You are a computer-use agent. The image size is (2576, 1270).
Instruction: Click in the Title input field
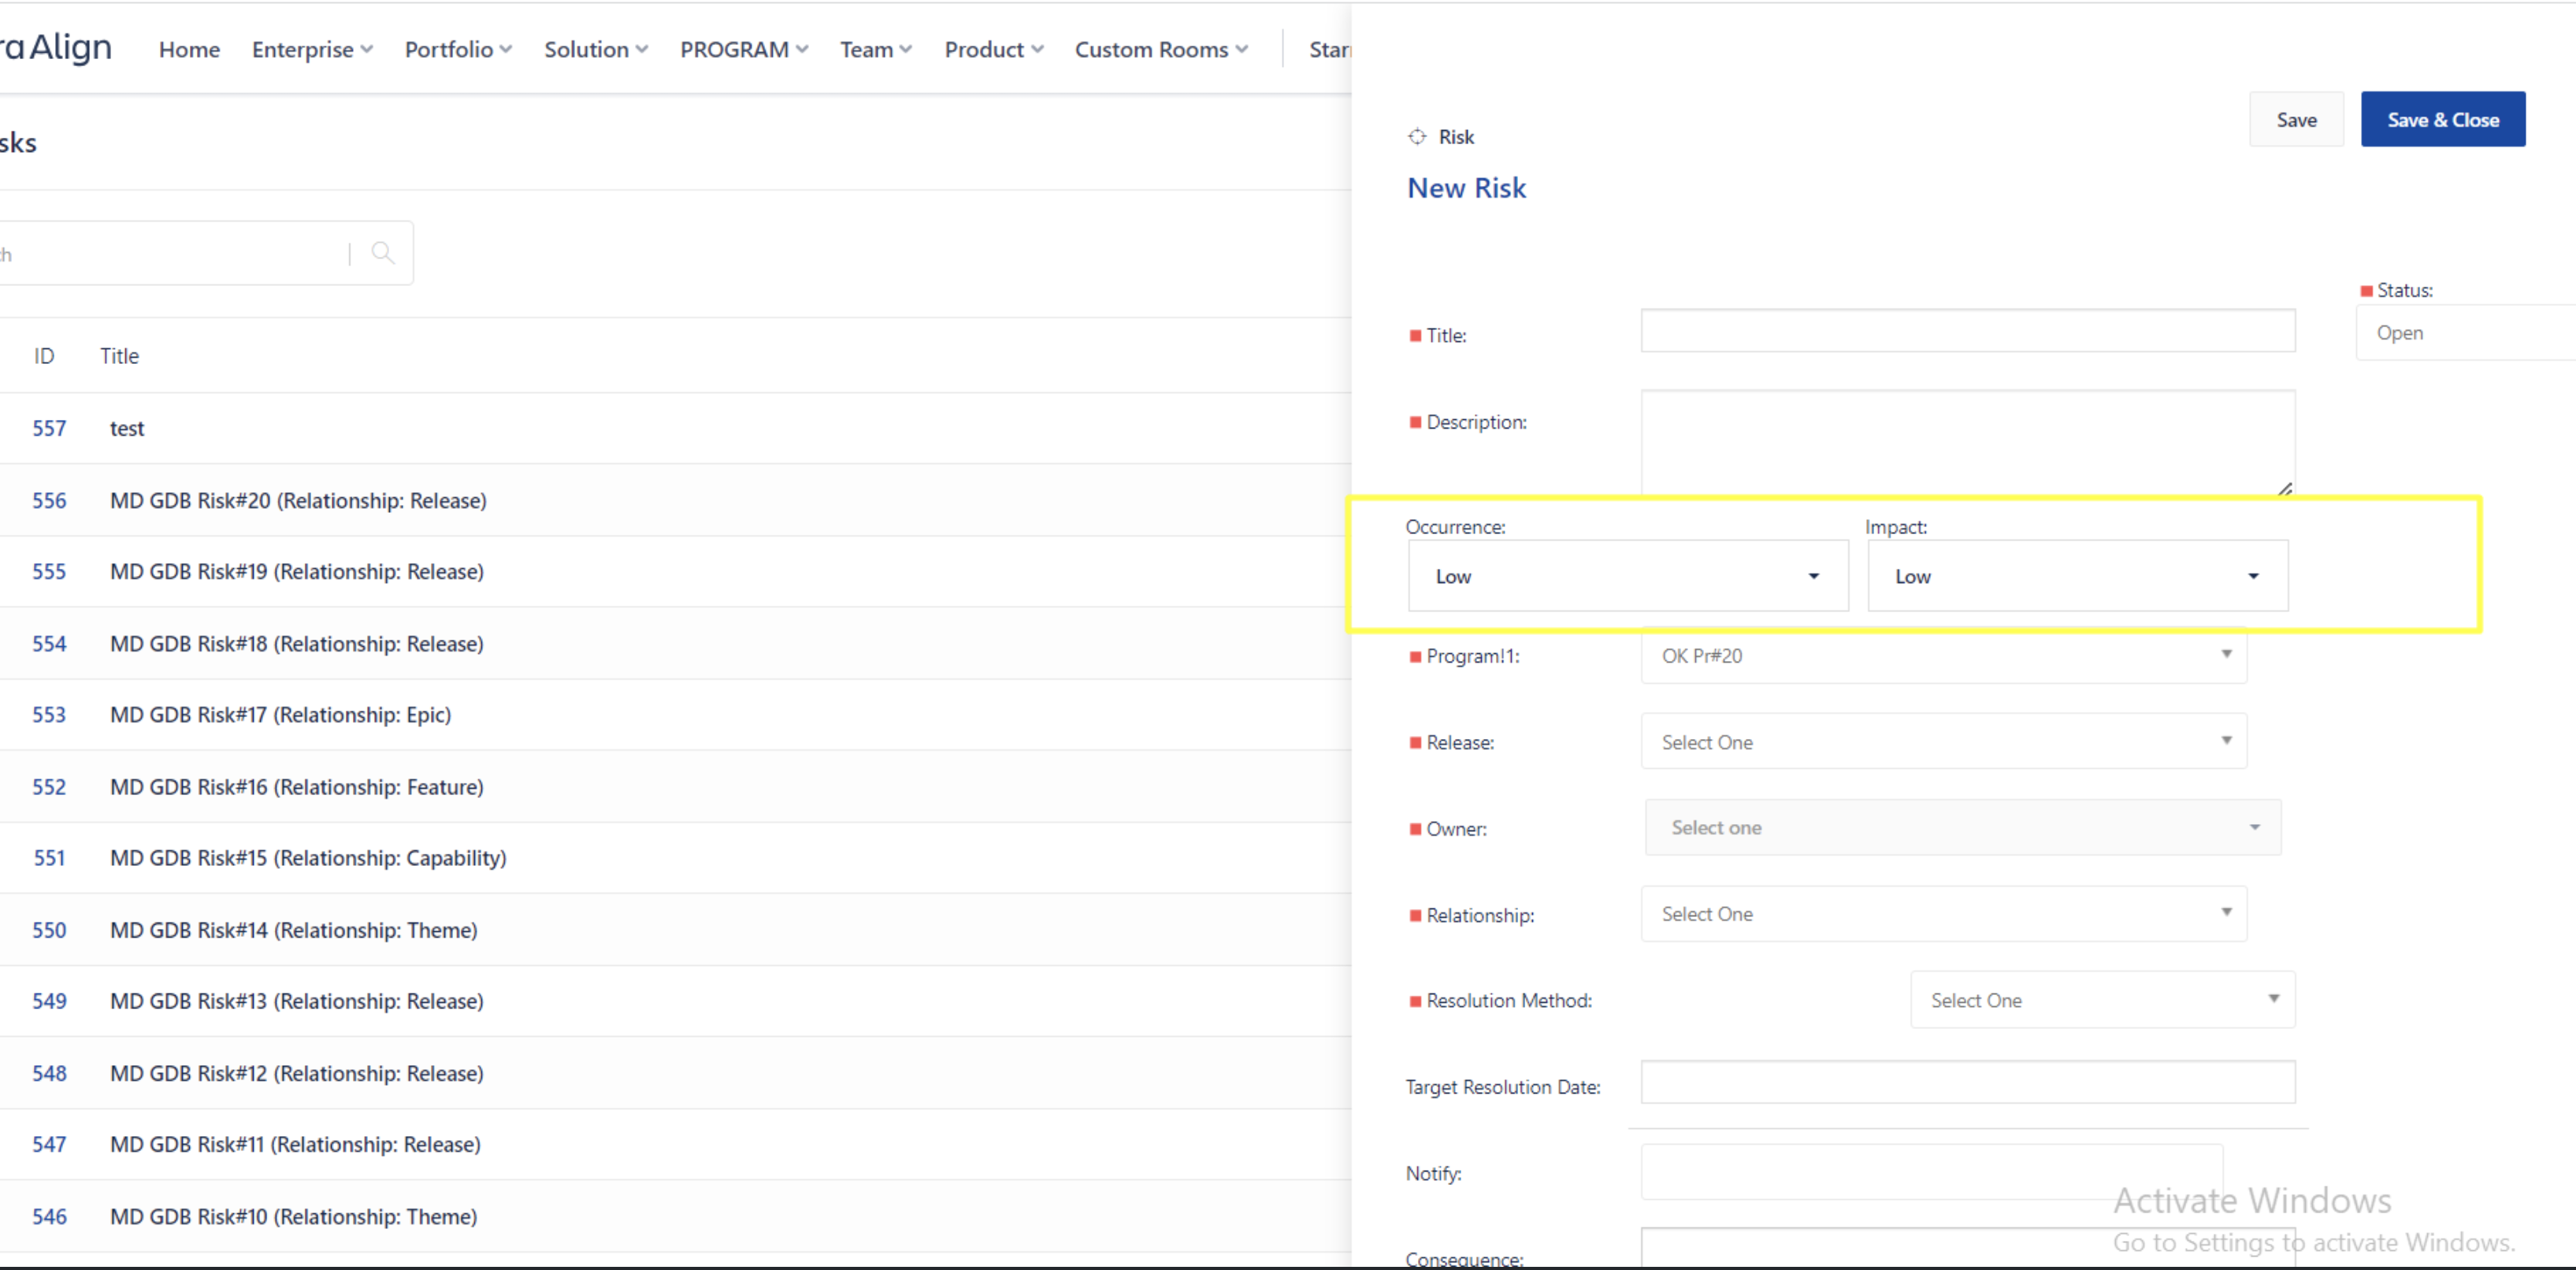(x=1967, y=331)
